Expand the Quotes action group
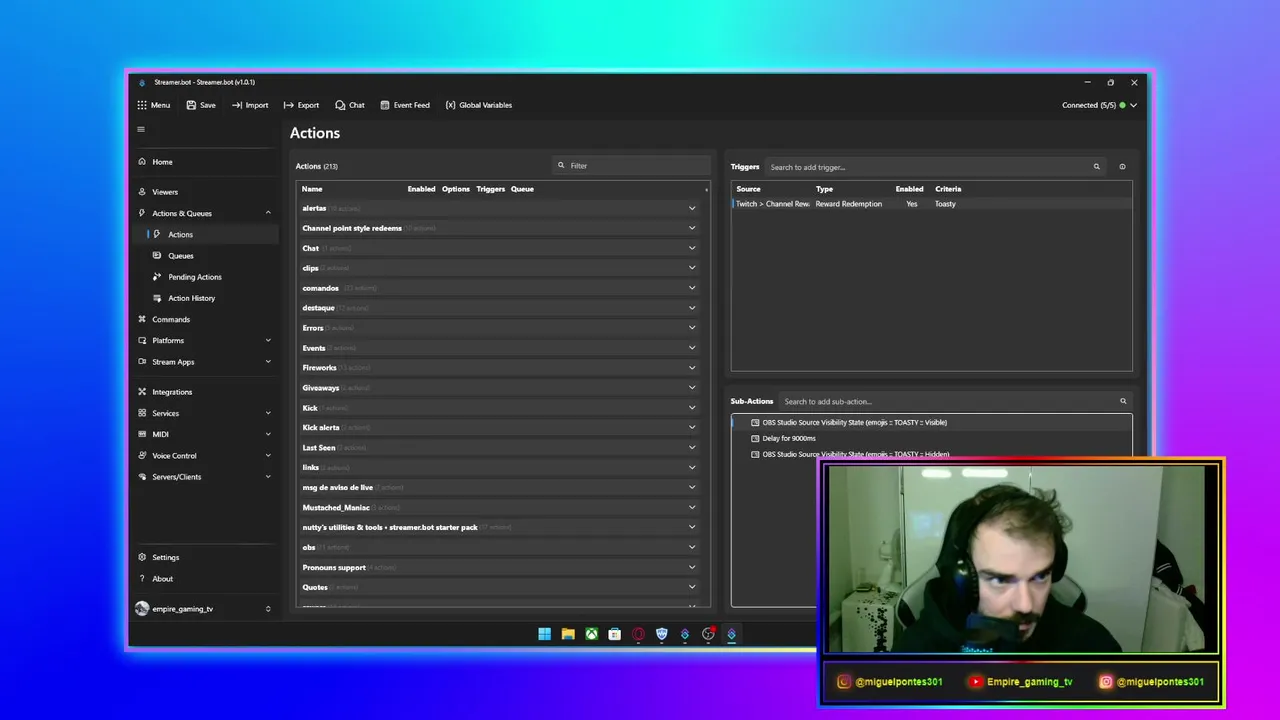Image resolution: width=1280 pixels, height=720 pixels. [692, 588]
